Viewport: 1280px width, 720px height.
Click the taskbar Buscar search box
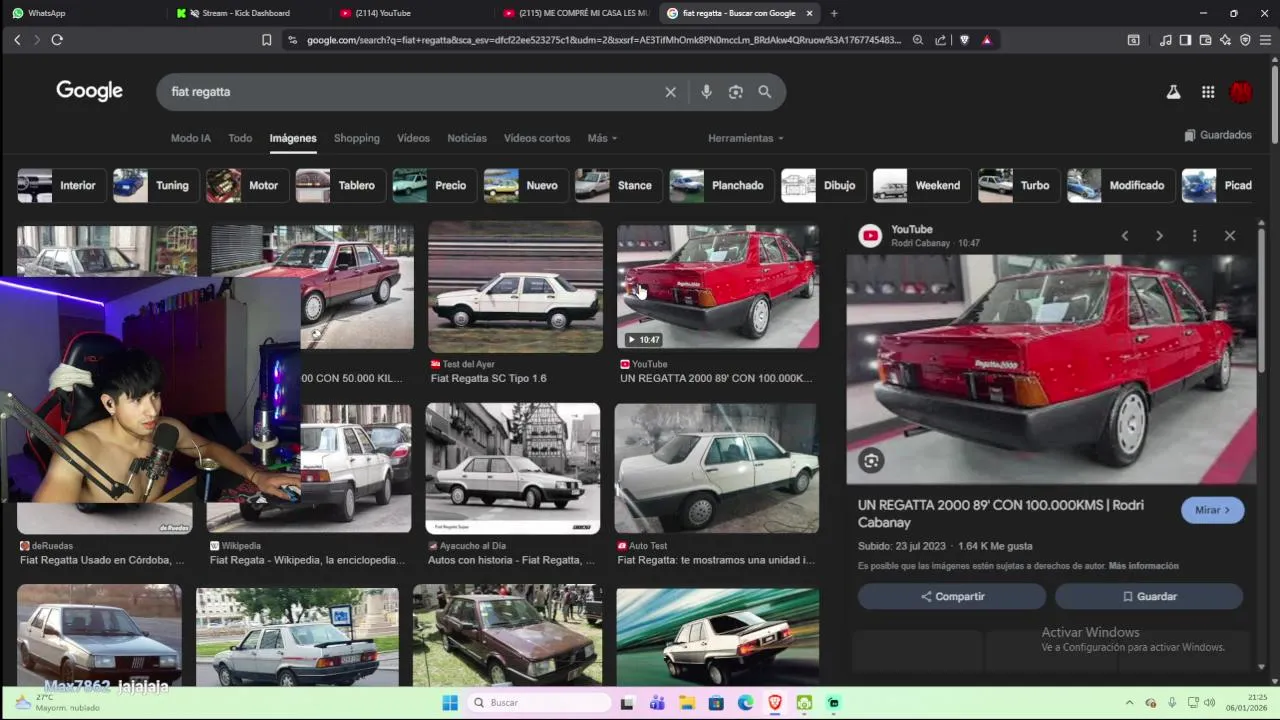click(540, 703)
